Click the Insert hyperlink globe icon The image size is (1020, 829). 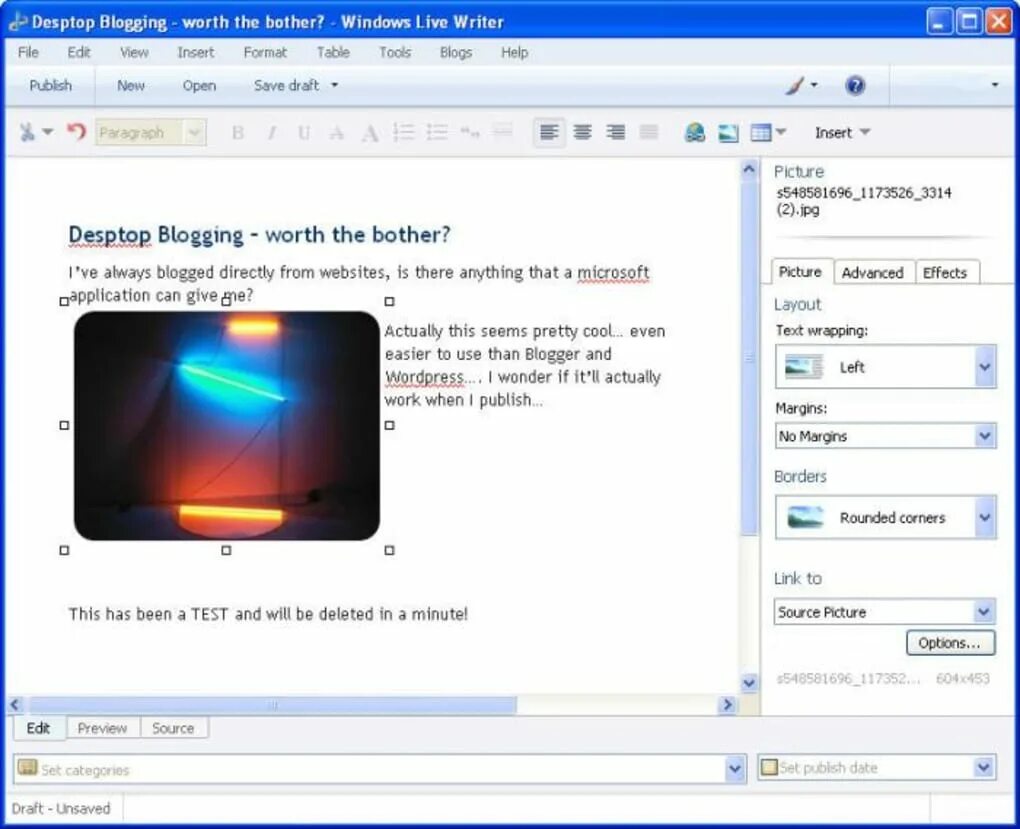tap(695, 132)
